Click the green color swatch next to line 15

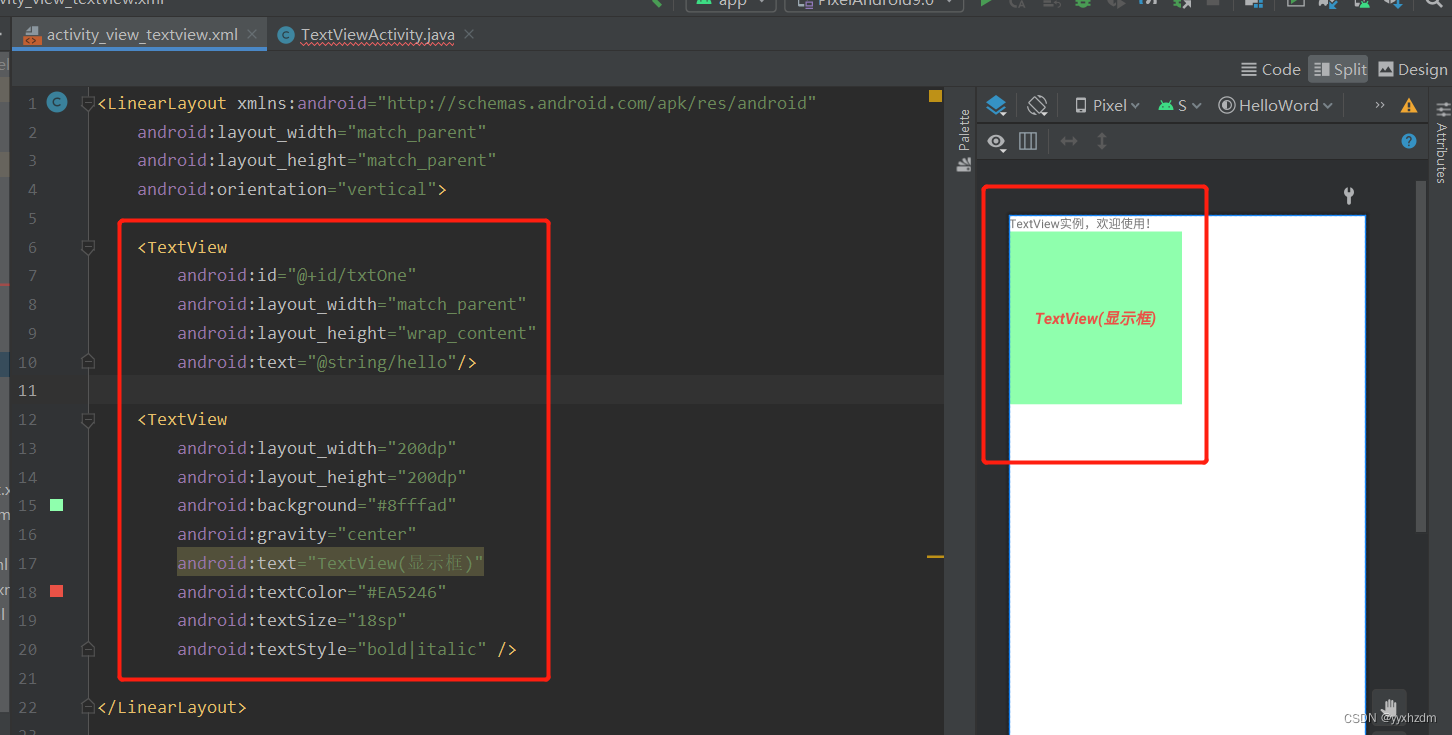(56, 505)
